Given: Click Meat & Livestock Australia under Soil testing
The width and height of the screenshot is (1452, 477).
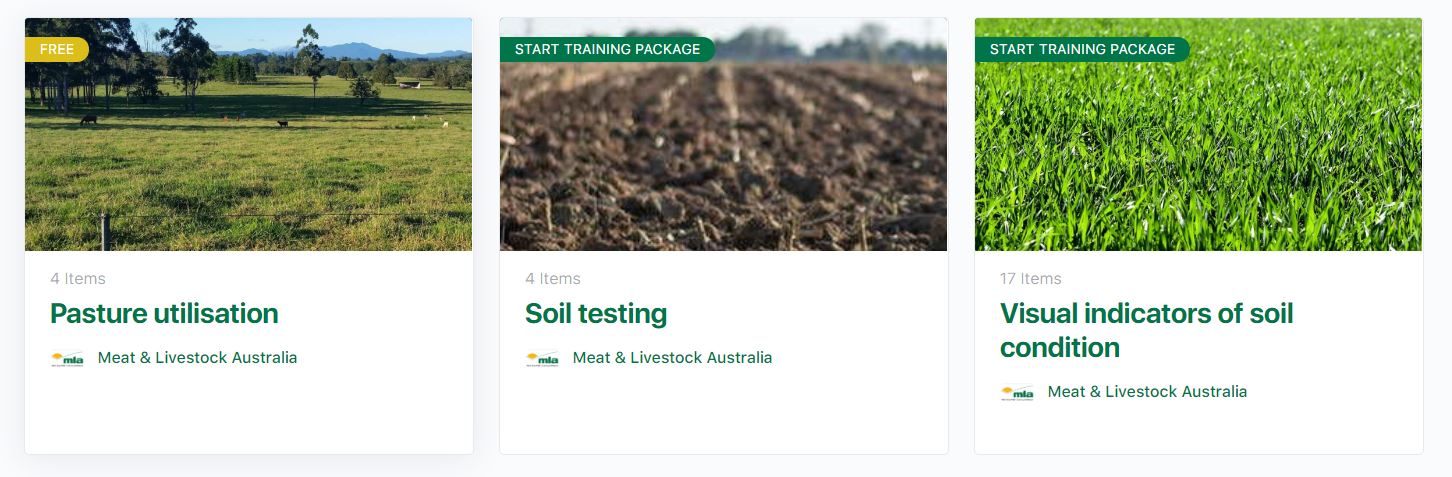Looking at the screenshot, I should tap(672, 358).
